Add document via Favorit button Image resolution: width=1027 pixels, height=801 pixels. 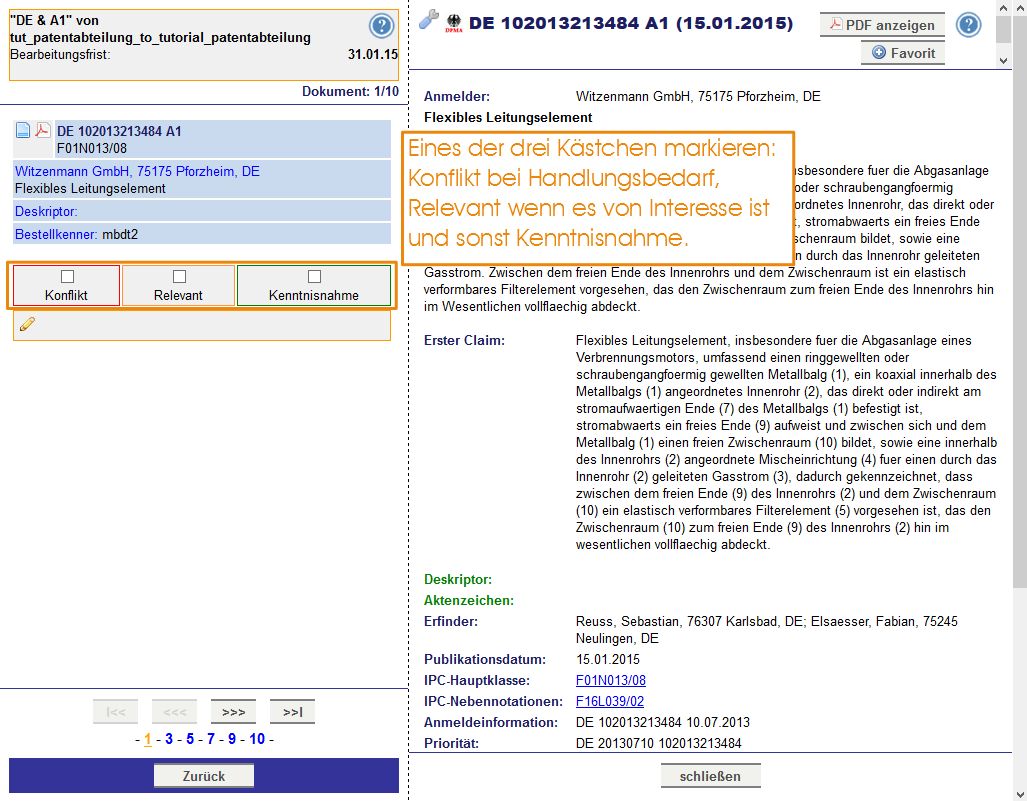[903, 53]
